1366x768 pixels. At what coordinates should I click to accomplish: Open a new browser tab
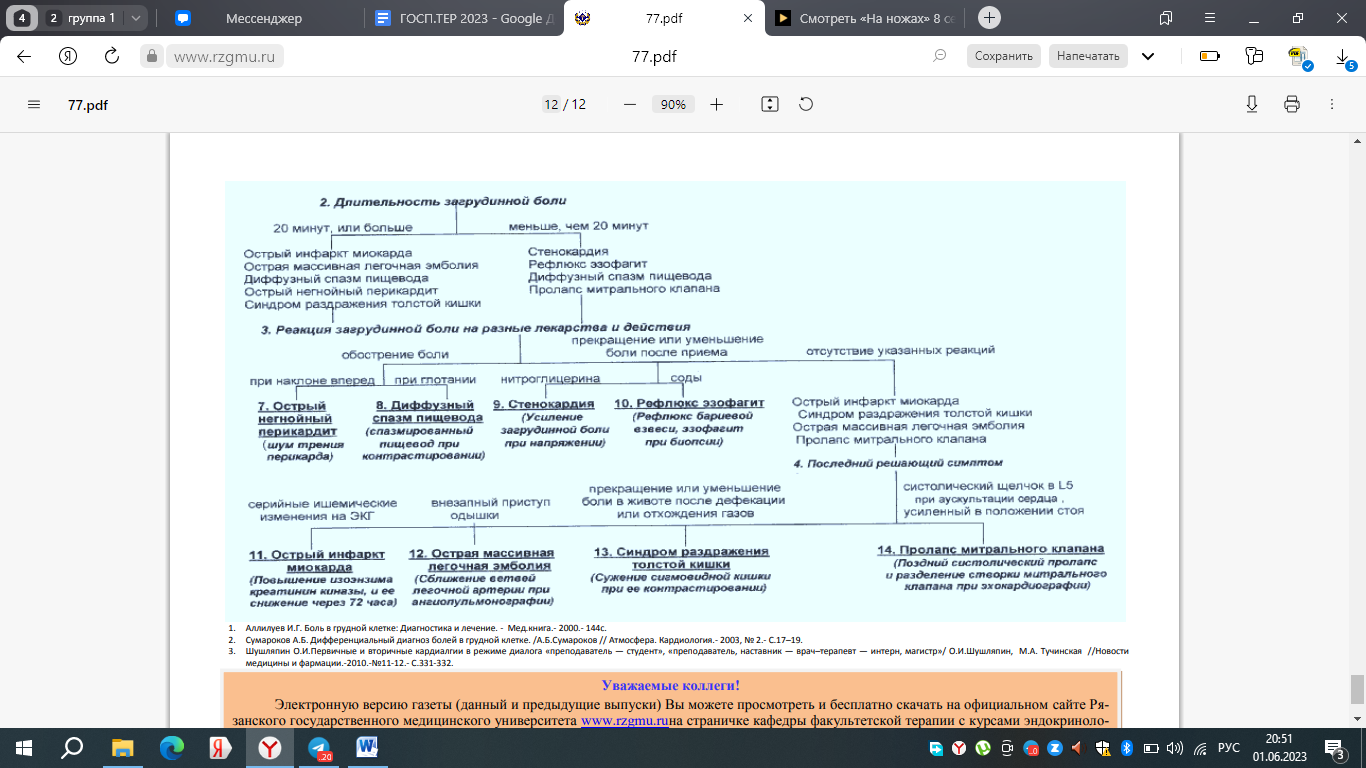click(x=989, y=18)
